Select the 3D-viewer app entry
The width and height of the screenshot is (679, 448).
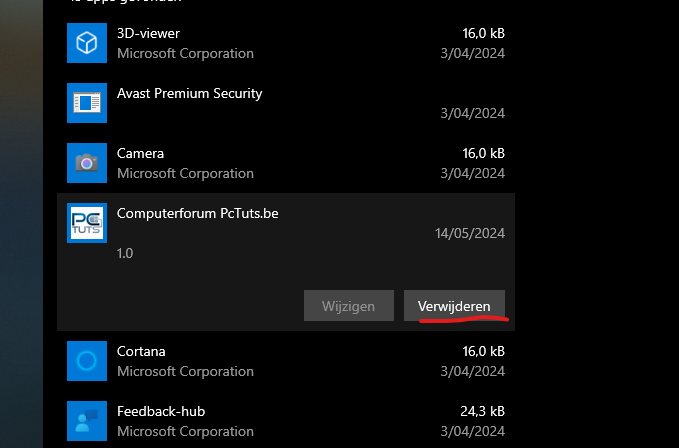pyautogui.click(x=286, y=43)
